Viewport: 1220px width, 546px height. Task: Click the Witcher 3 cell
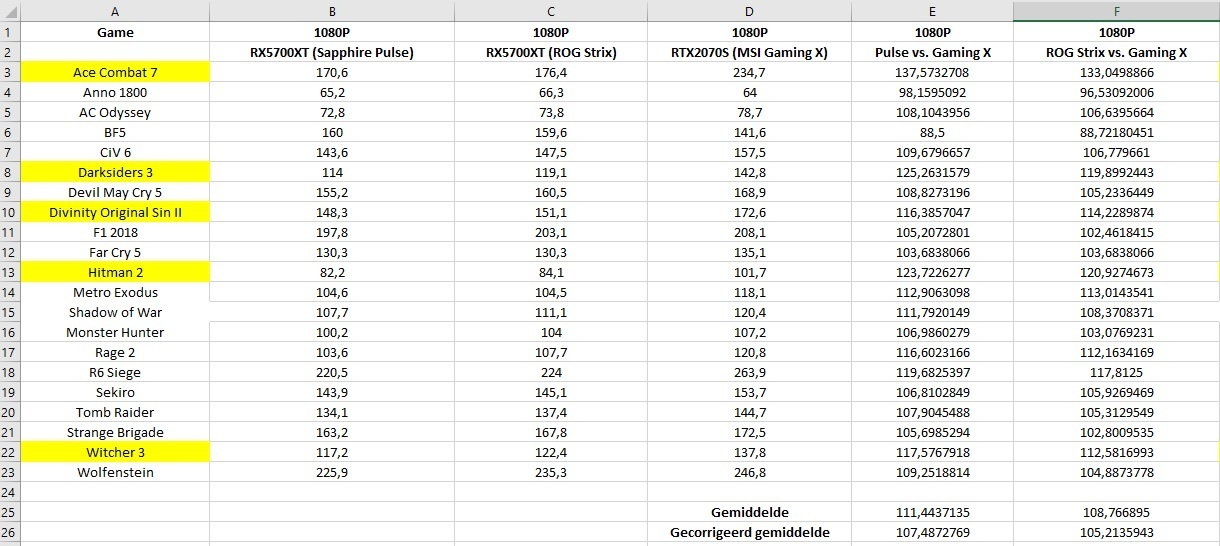115,452
